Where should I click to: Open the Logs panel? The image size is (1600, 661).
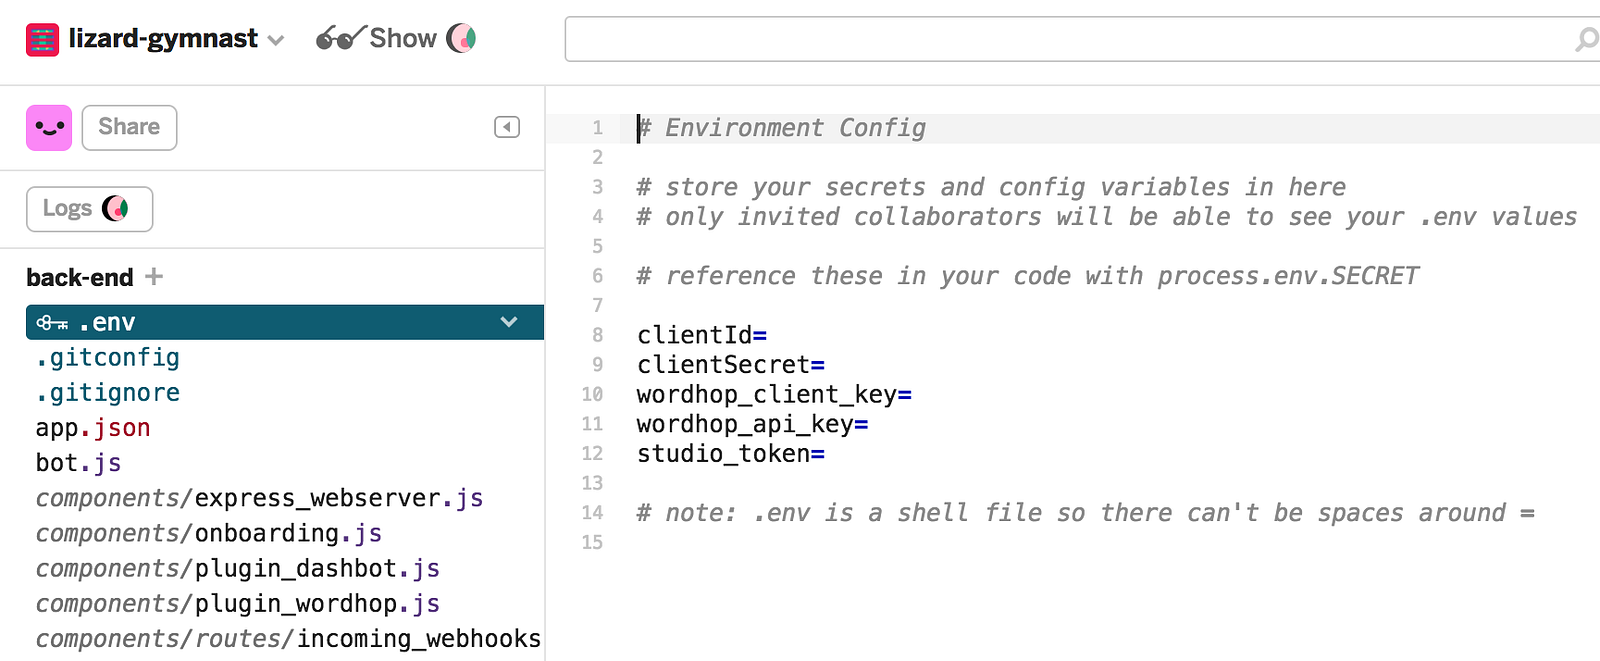(x=89, y=209)
